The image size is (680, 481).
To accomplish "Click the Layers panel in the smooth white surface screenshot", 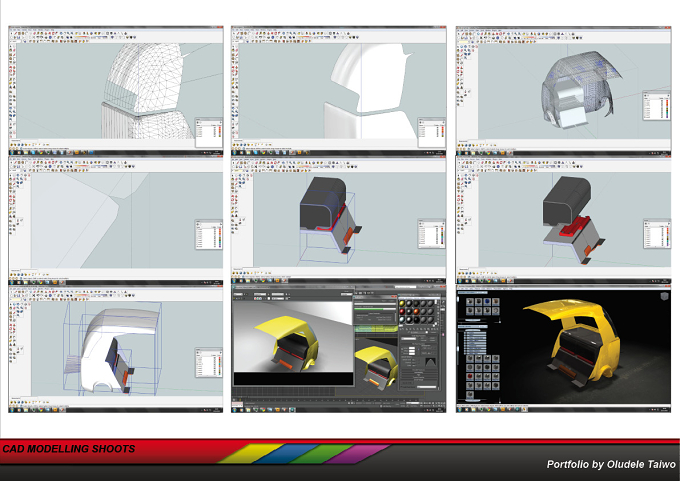I will pos(432,133).
